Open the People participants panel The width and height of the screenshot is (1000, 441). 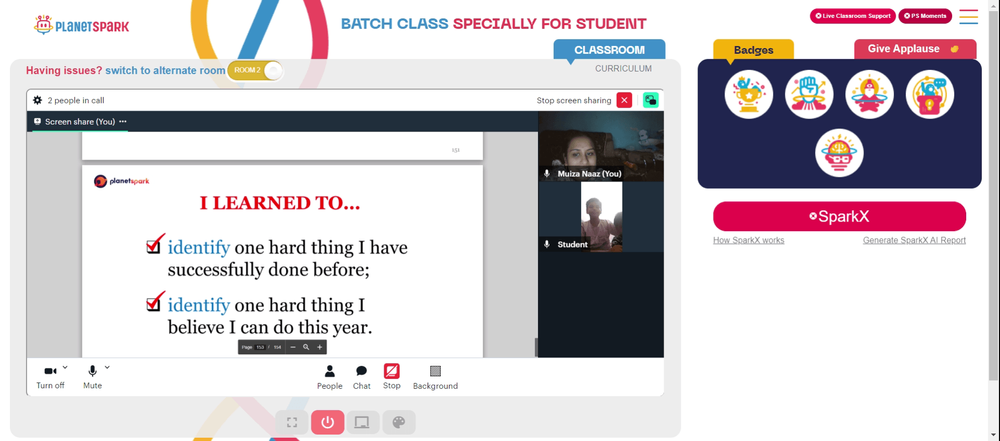pyautogui.click(x=330, y=377)
